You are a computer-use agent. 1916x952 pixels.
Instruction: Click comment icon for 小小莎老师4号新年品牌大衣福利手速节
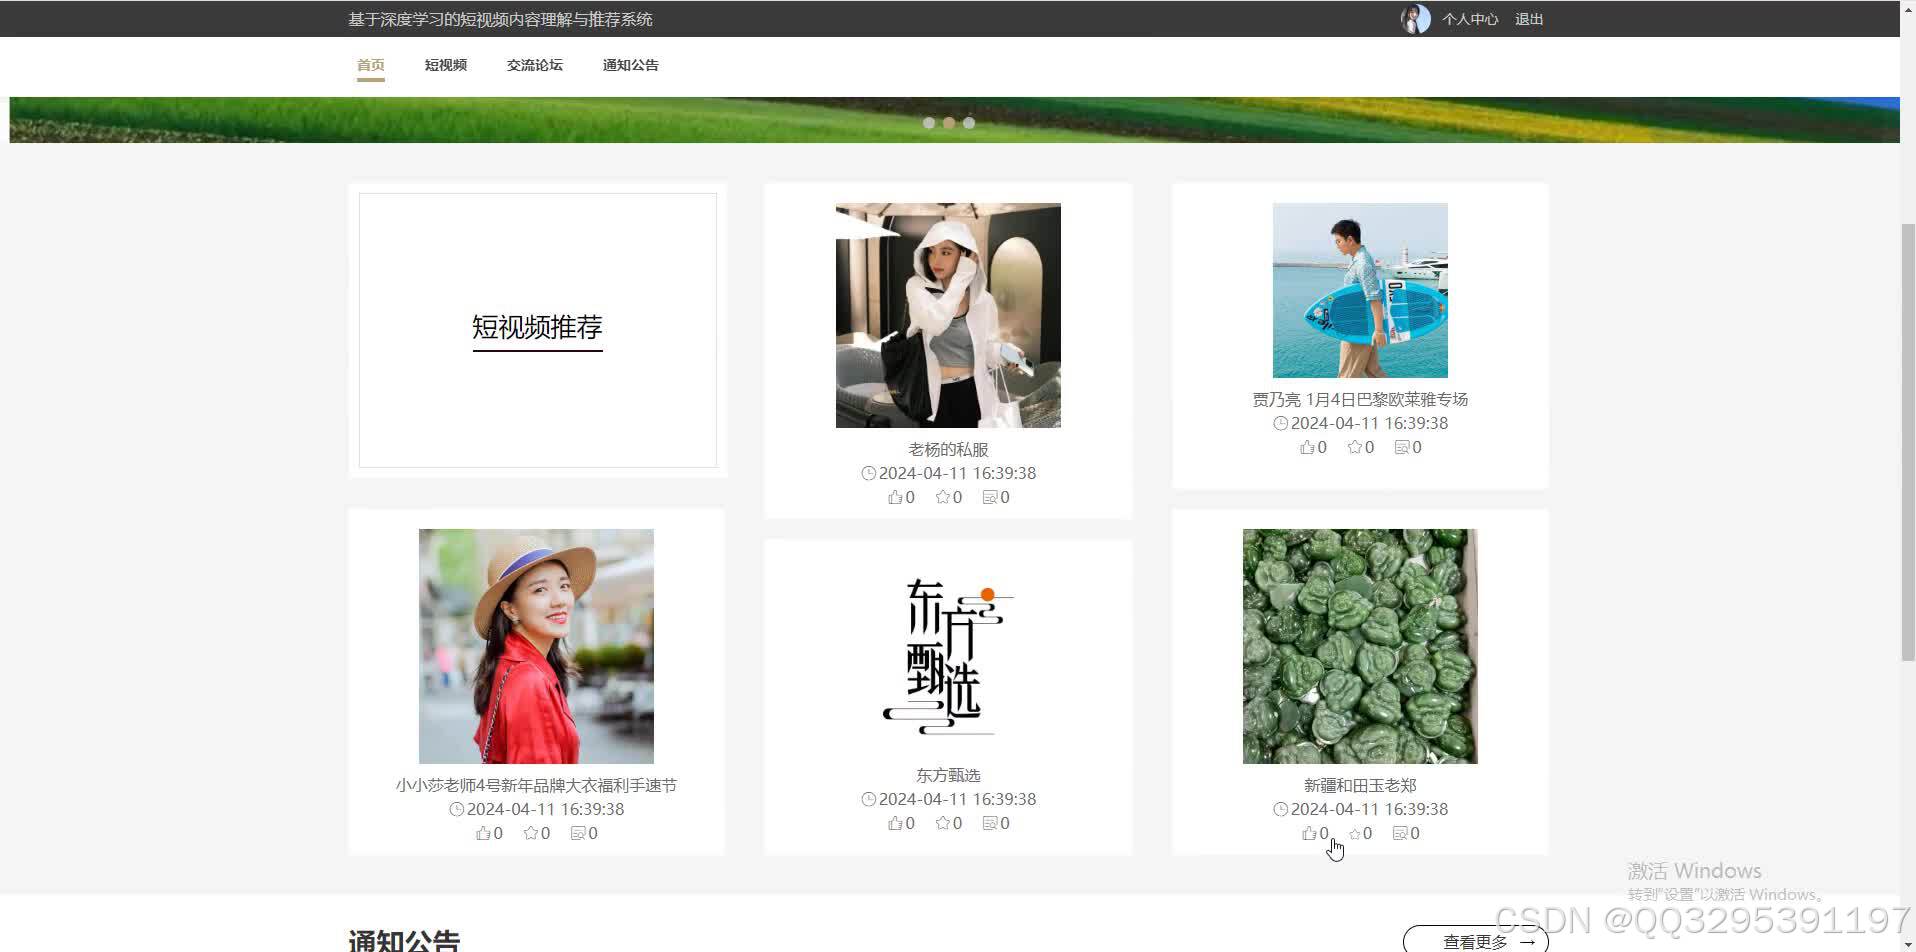click(578, 833)
